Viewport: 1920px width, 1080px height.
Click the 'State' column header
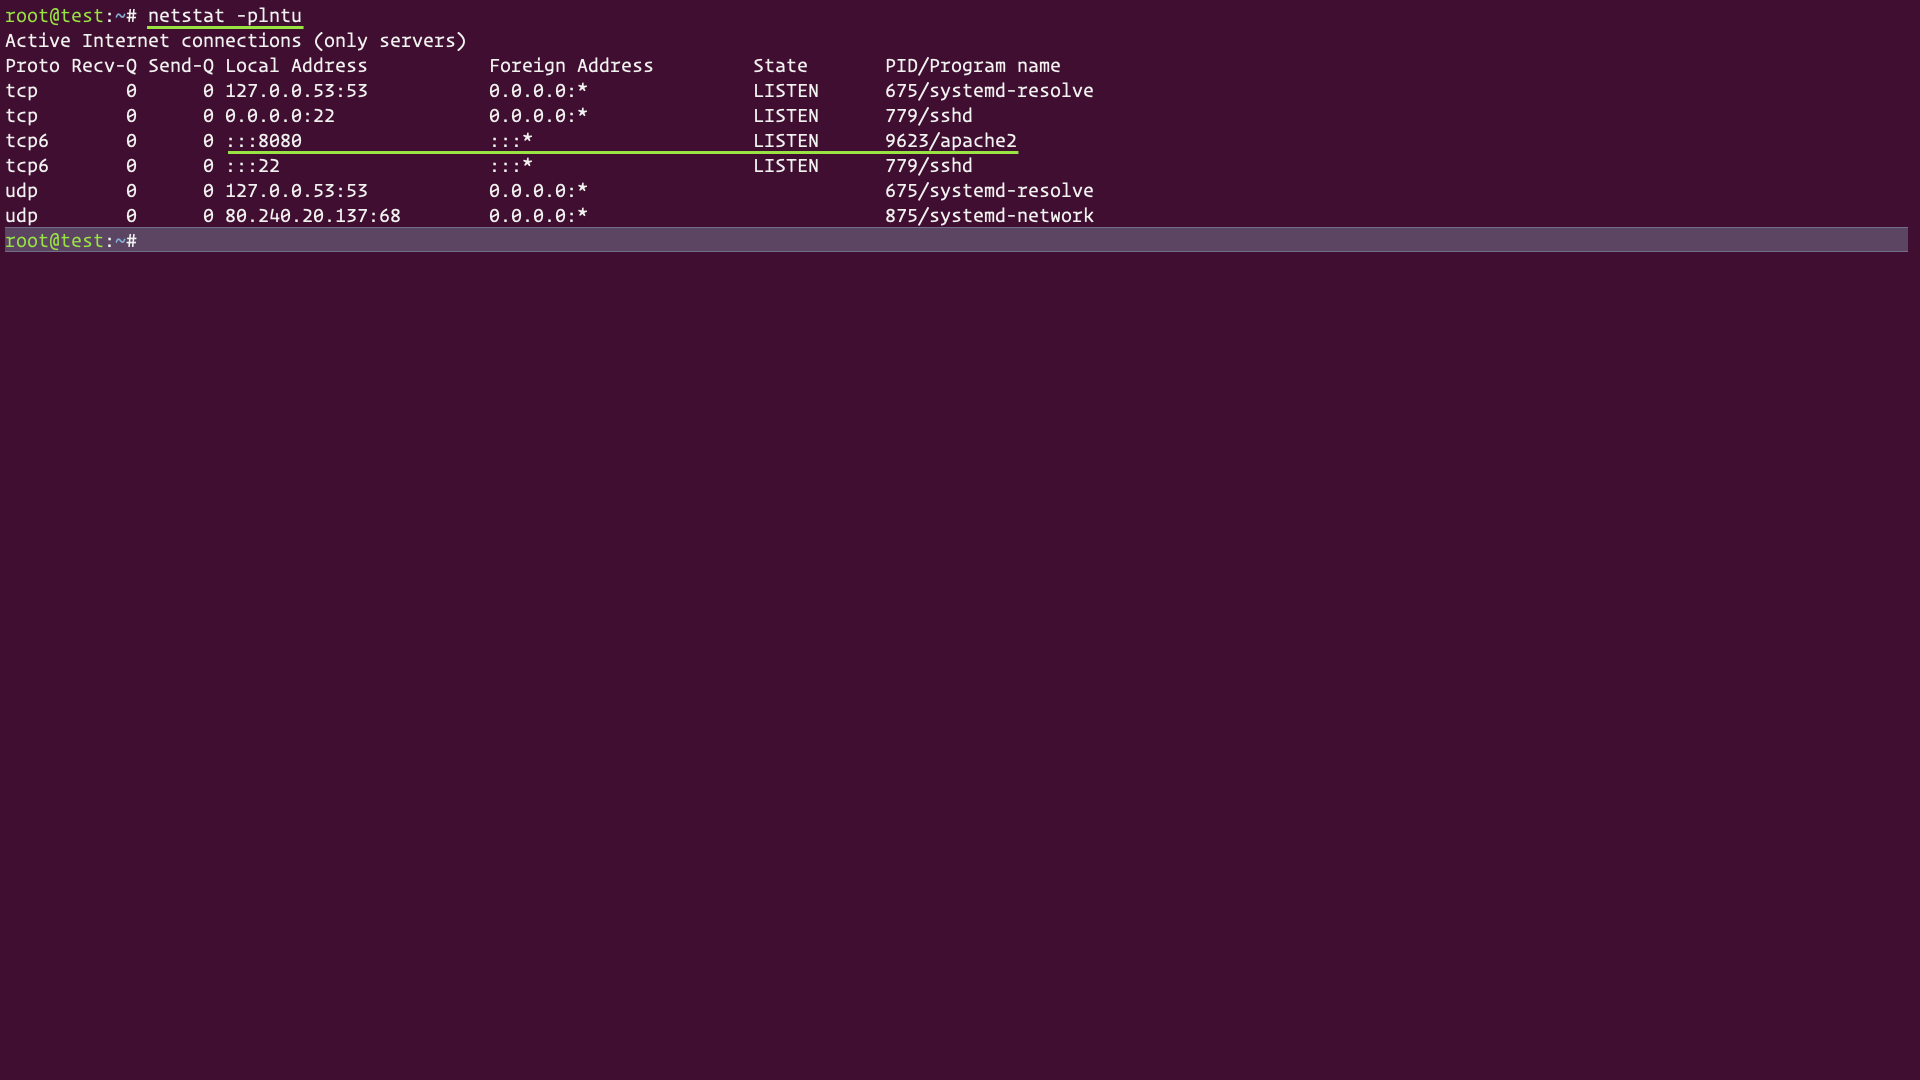[x=780, y=66]
